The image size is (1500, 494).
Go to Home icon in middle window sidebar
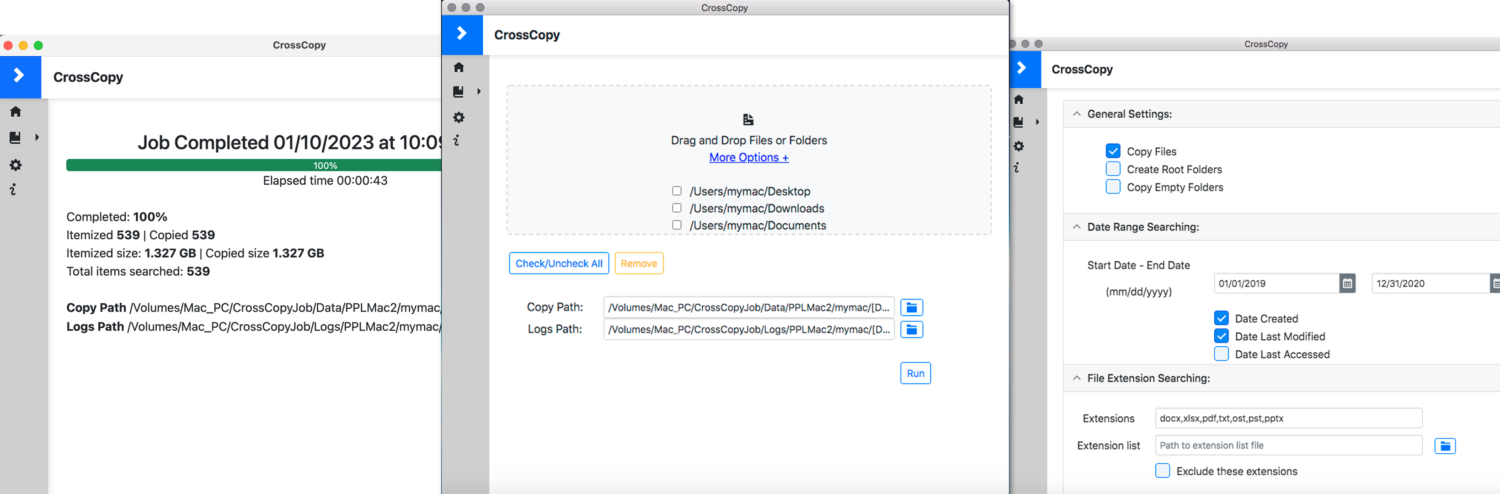(x=459, y=68)
